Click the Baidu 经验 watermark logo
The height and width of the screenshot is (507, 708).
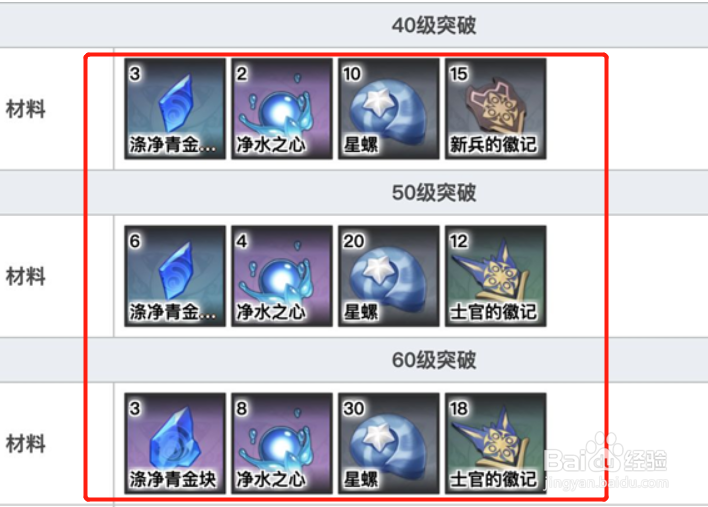(x=606, y=455)
